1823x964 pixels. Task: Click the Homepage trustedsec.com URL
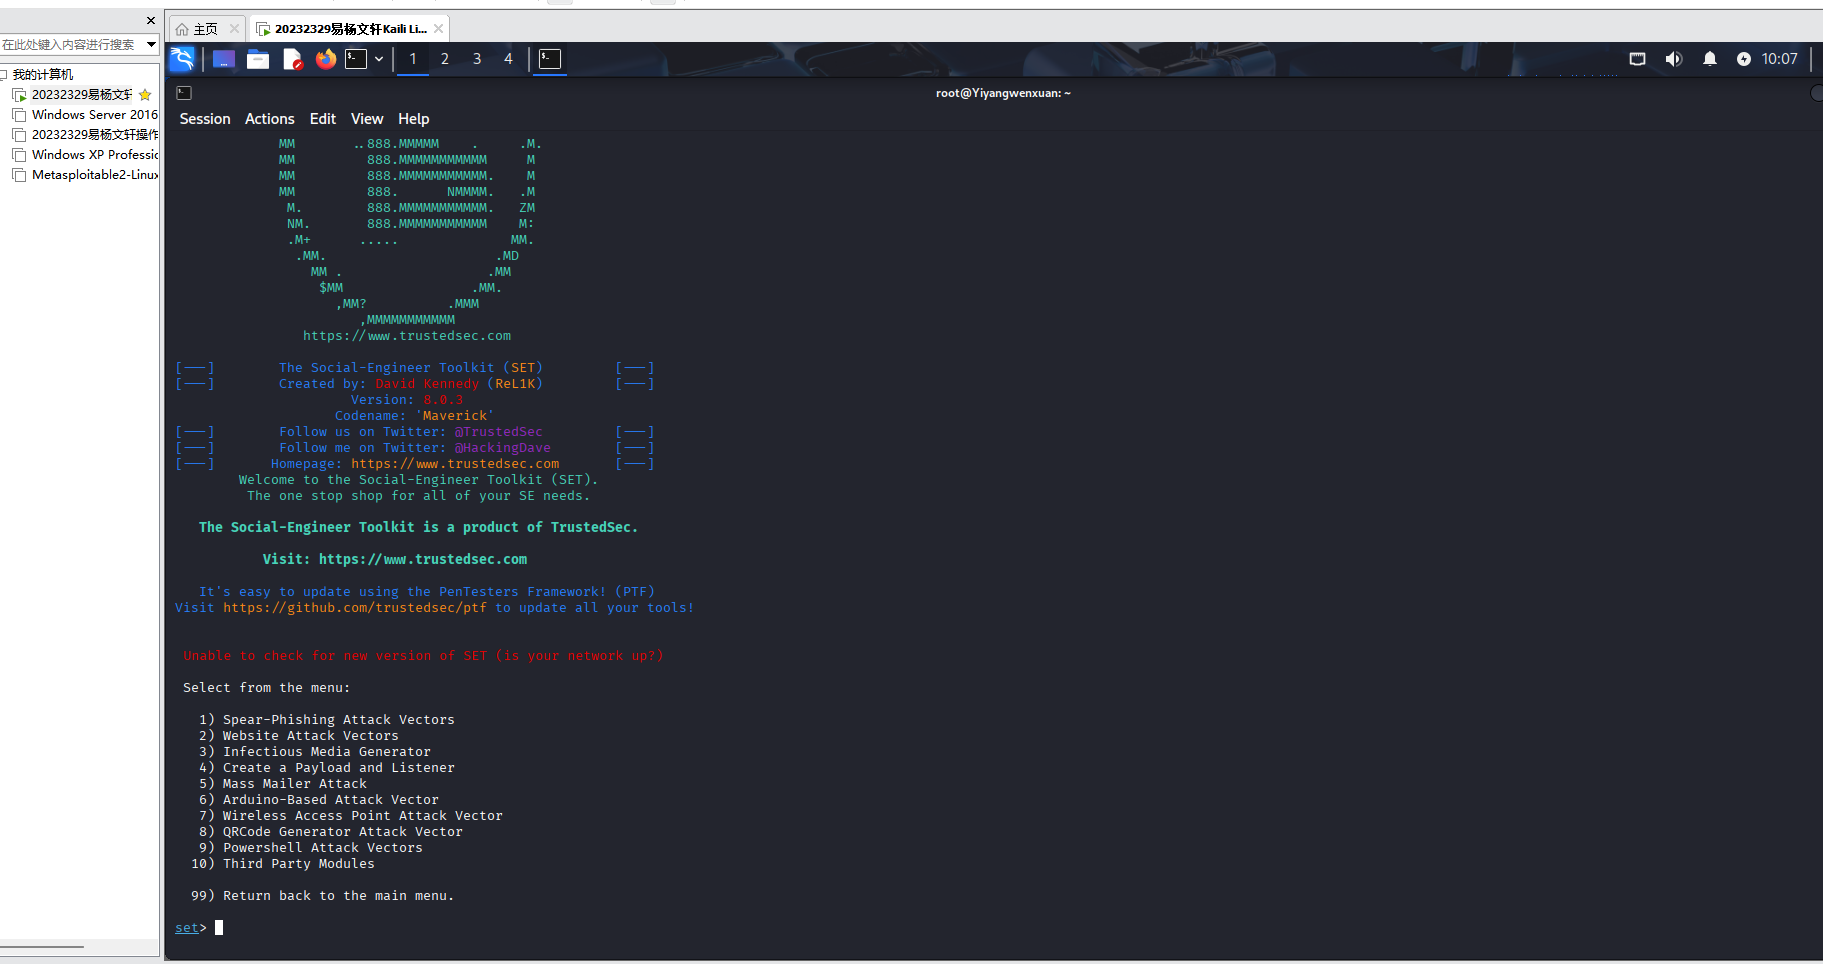pos(455,464)
